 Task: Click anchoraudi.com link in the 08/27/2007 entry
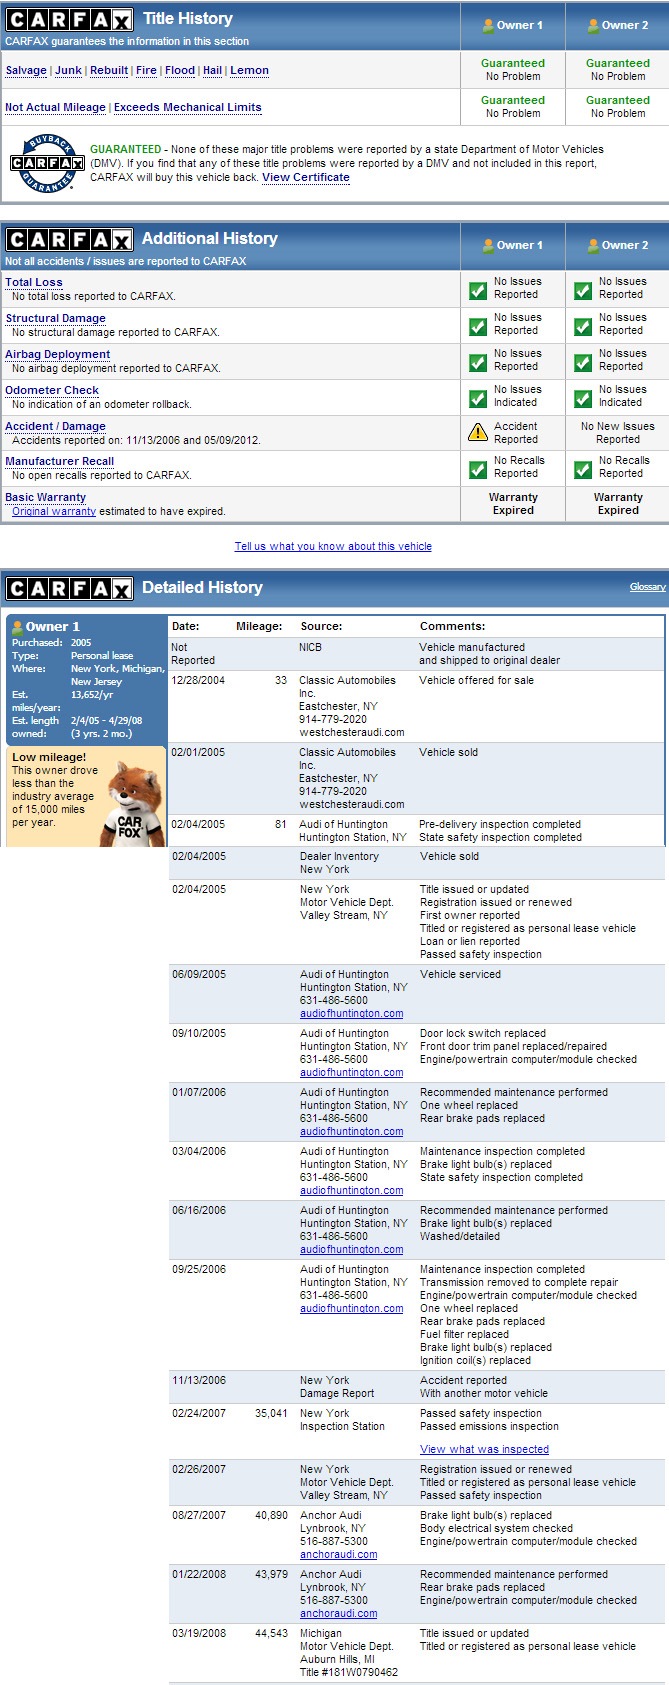pyautogui.click(x=339, y=1555)
